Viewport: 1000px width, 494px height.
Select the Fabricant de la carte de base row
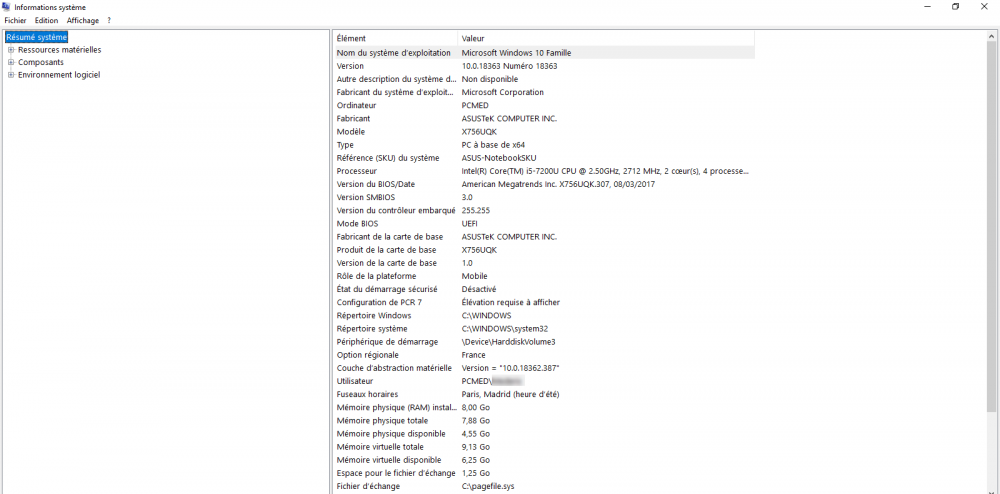(544, 236)
